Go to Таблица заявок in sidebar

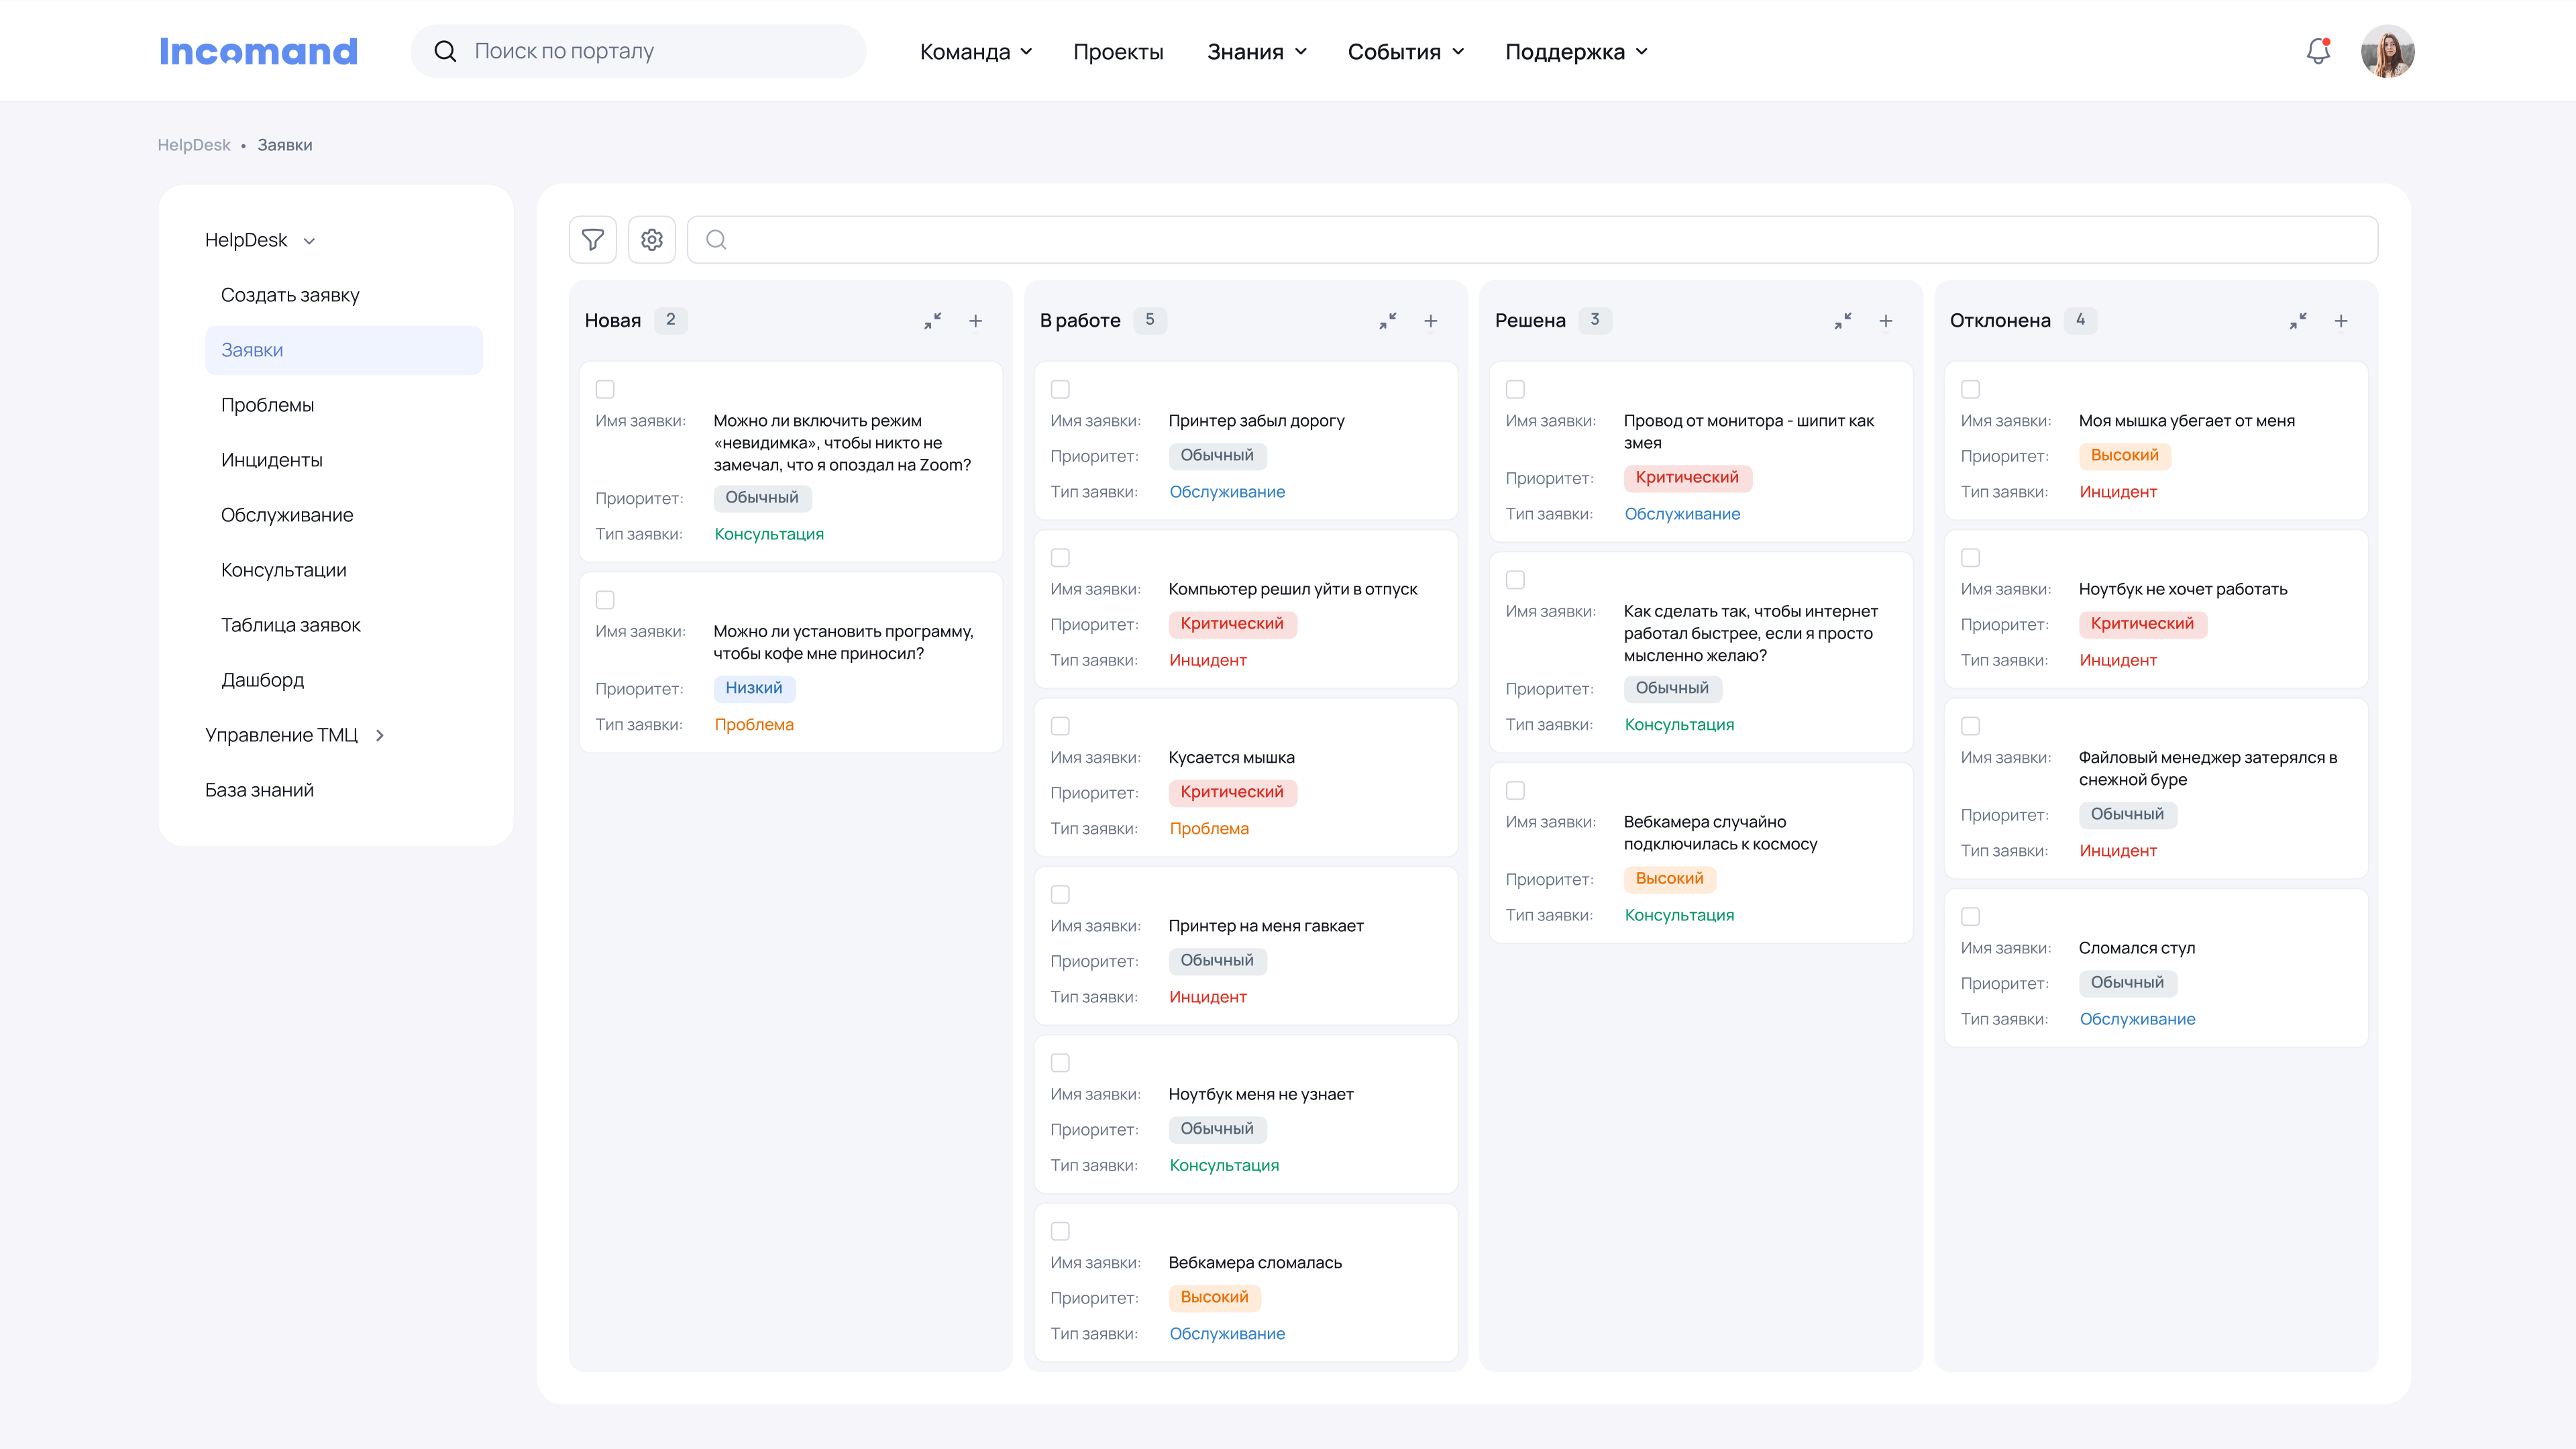pyautogui.click(x=290, y=625)
